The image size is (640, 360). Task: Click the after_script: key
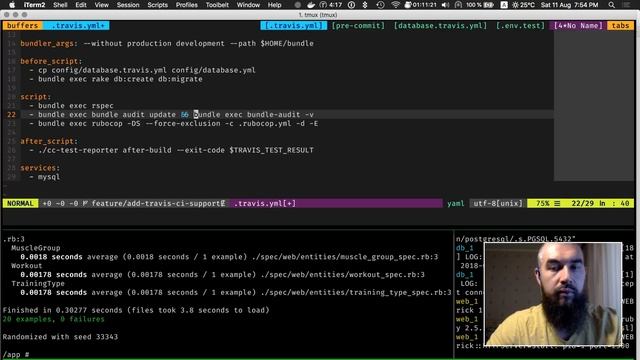click(x=49, y=141)
